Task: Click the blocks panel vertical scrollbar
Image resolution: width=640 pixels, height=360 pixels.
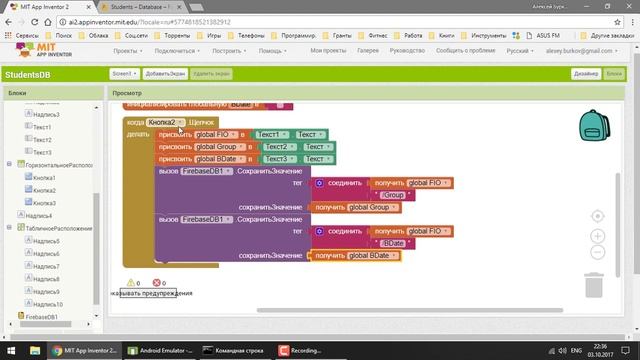Action: click(x=96, y=249)
